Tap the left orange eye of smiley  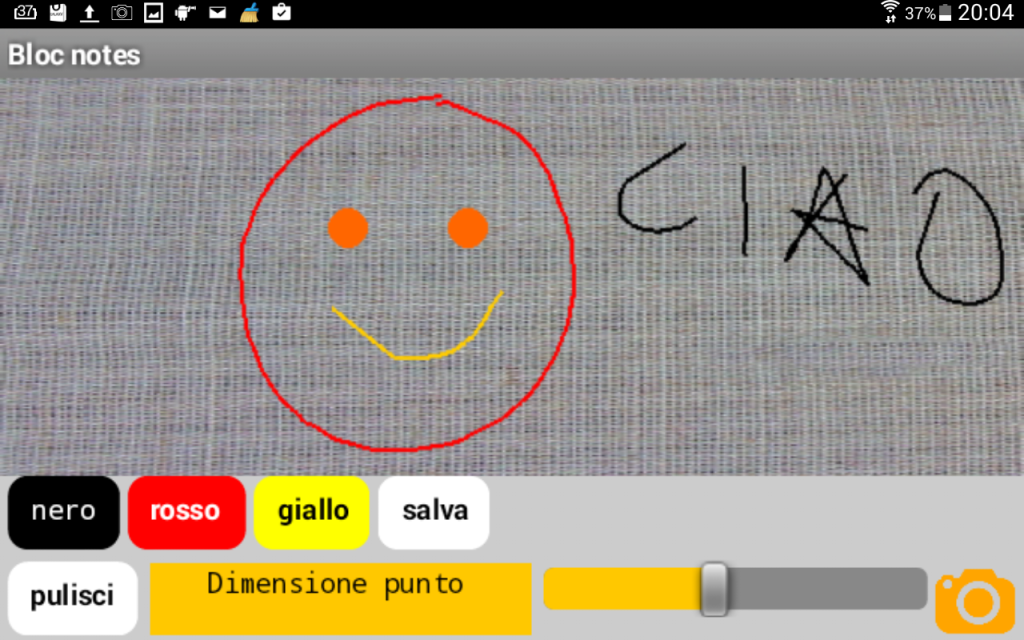coord(348,228)
